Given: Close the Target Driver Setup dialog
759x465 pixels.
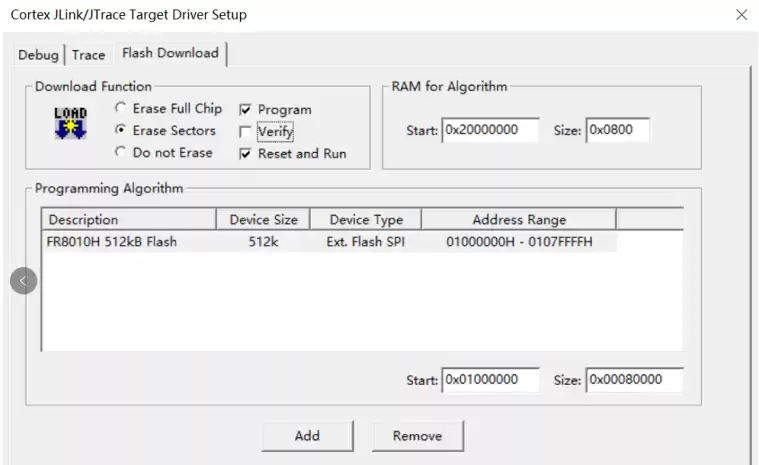Looking at the screenshot, I should pos(741,15).
